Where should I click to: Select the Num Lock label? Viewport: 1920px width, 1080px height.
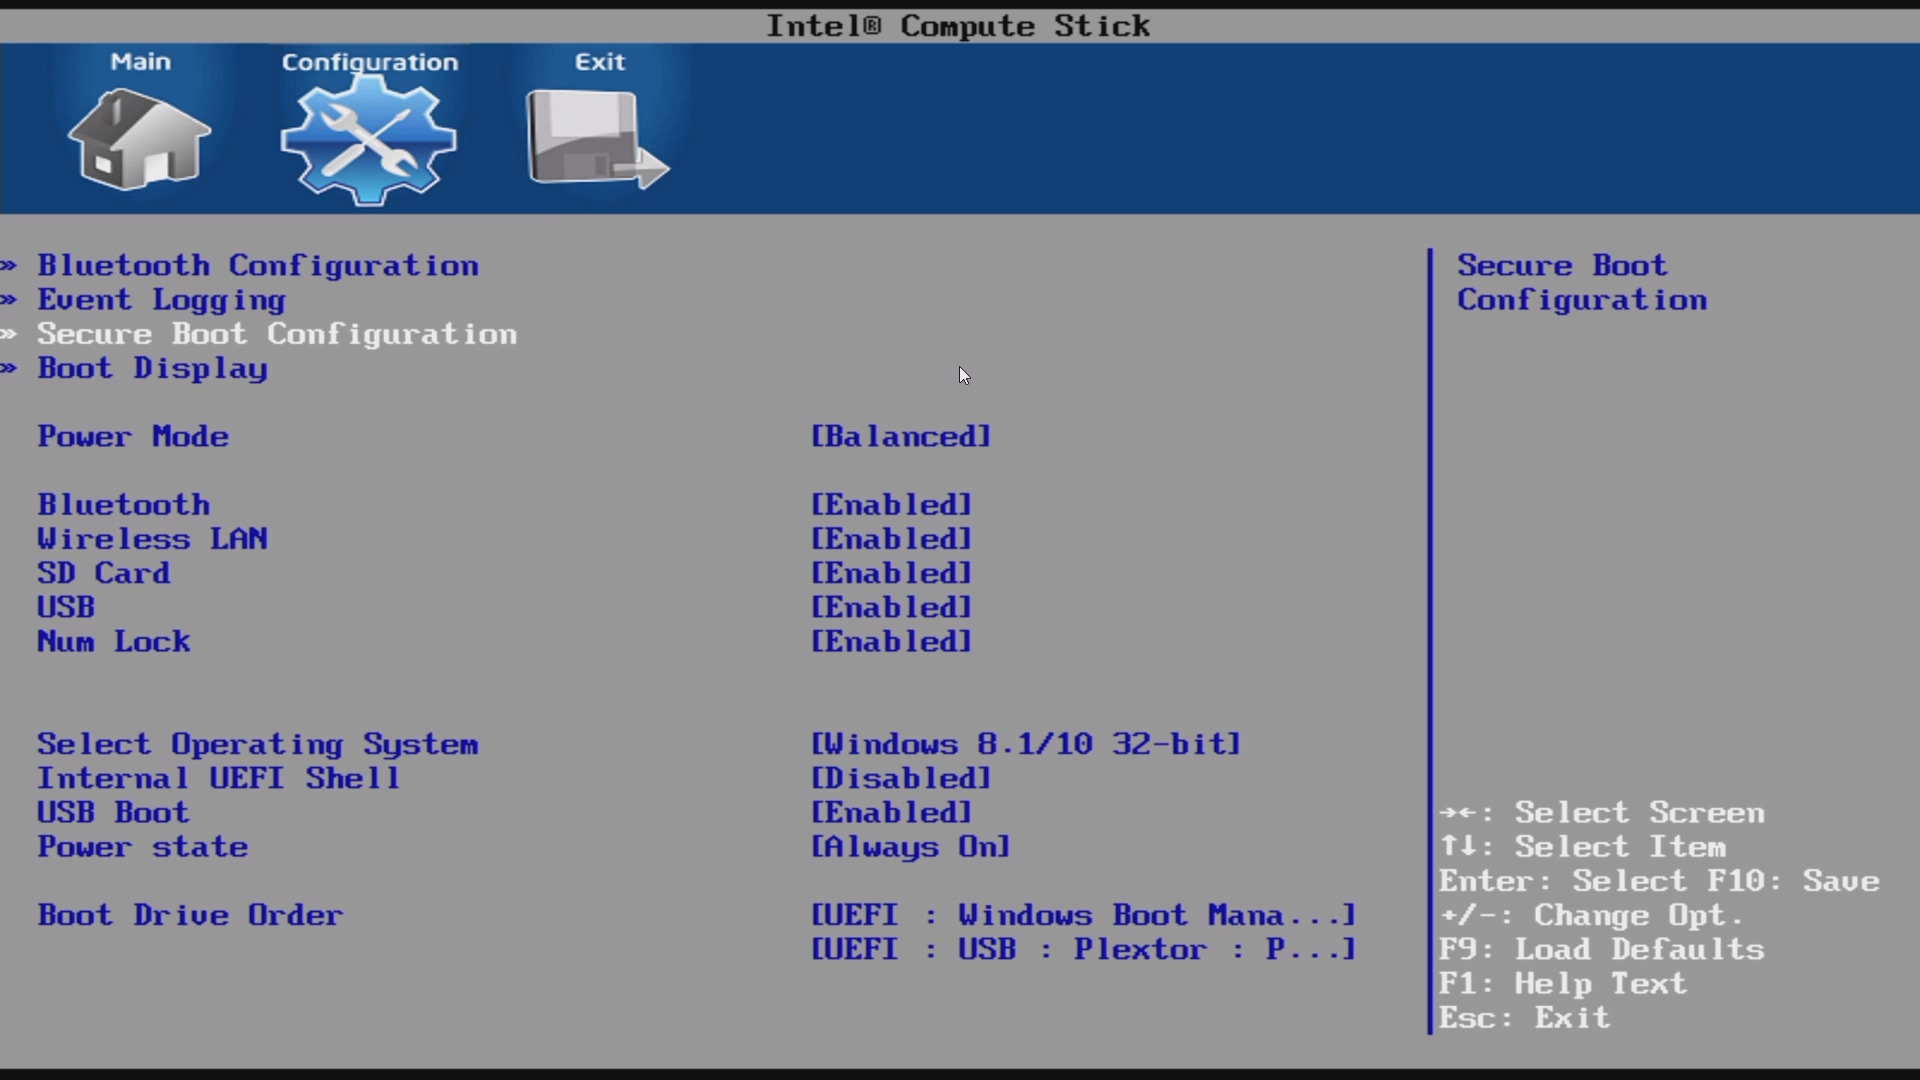(114, 641)
